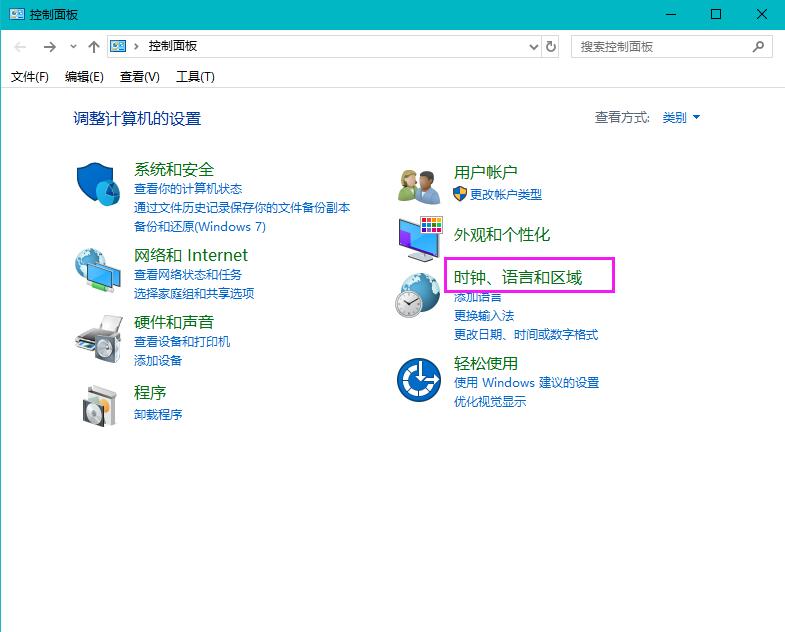Screen dimensions: 785x632
Task: Click the title bar control panel icon
Action: tap(17, 14)
